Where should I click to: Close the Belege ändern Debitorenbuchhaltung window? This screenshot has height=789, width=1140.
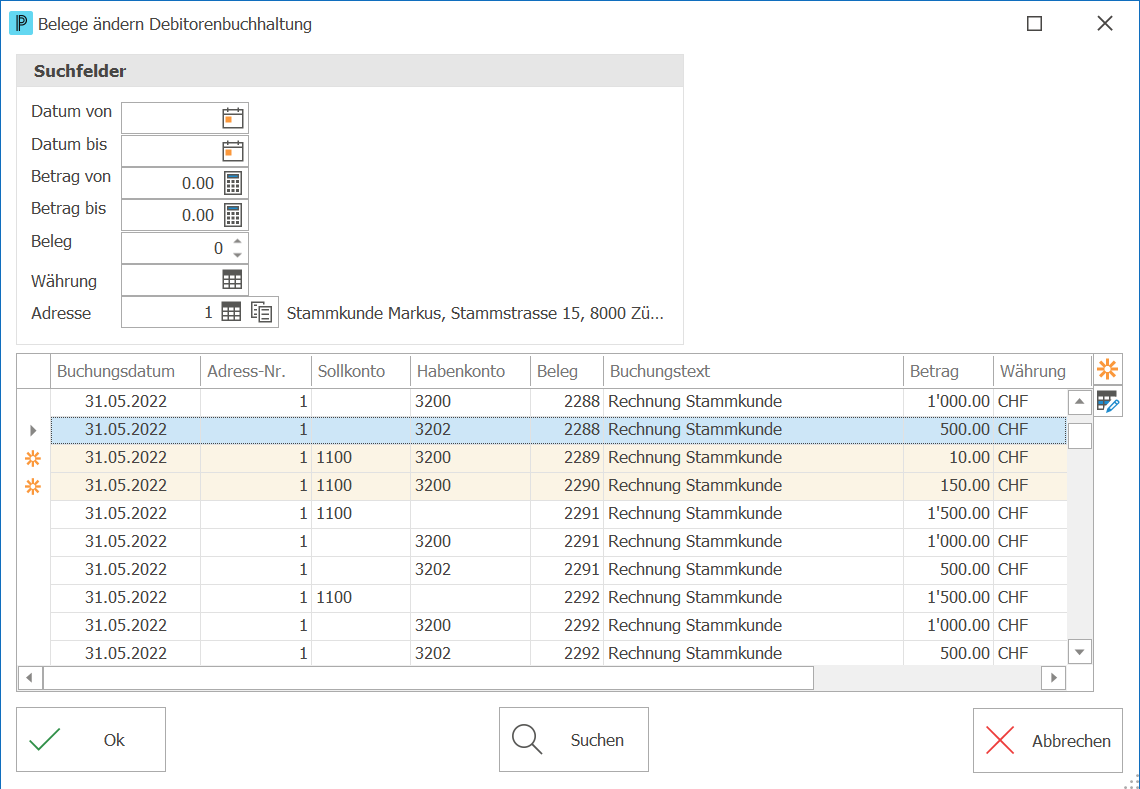pos(1105,24)
